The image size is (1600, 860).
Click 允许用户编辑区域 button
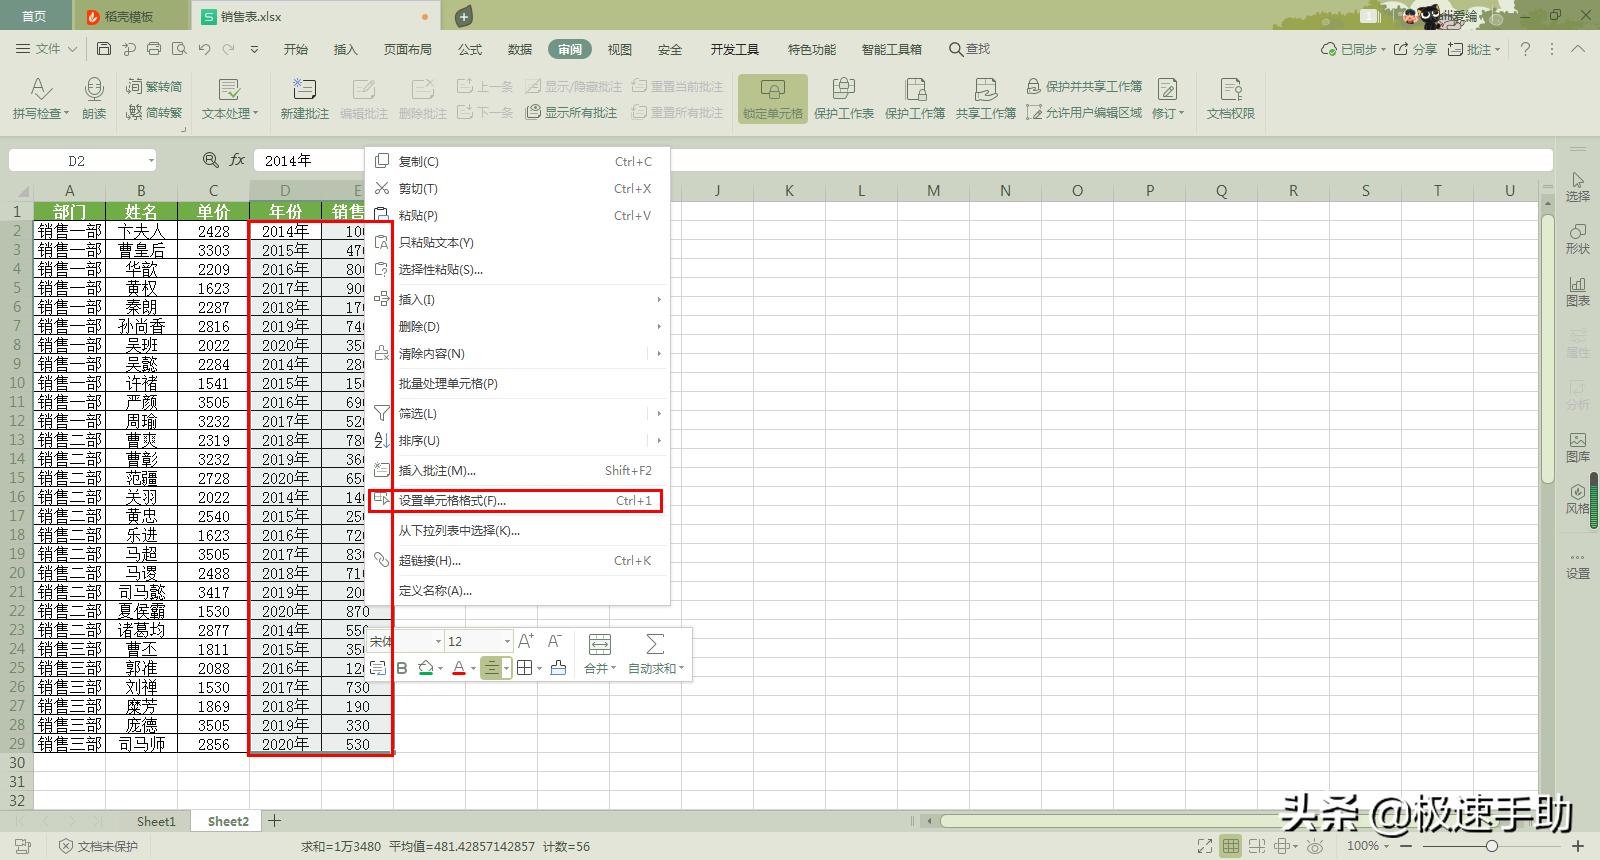click(x=1084, y=113)
